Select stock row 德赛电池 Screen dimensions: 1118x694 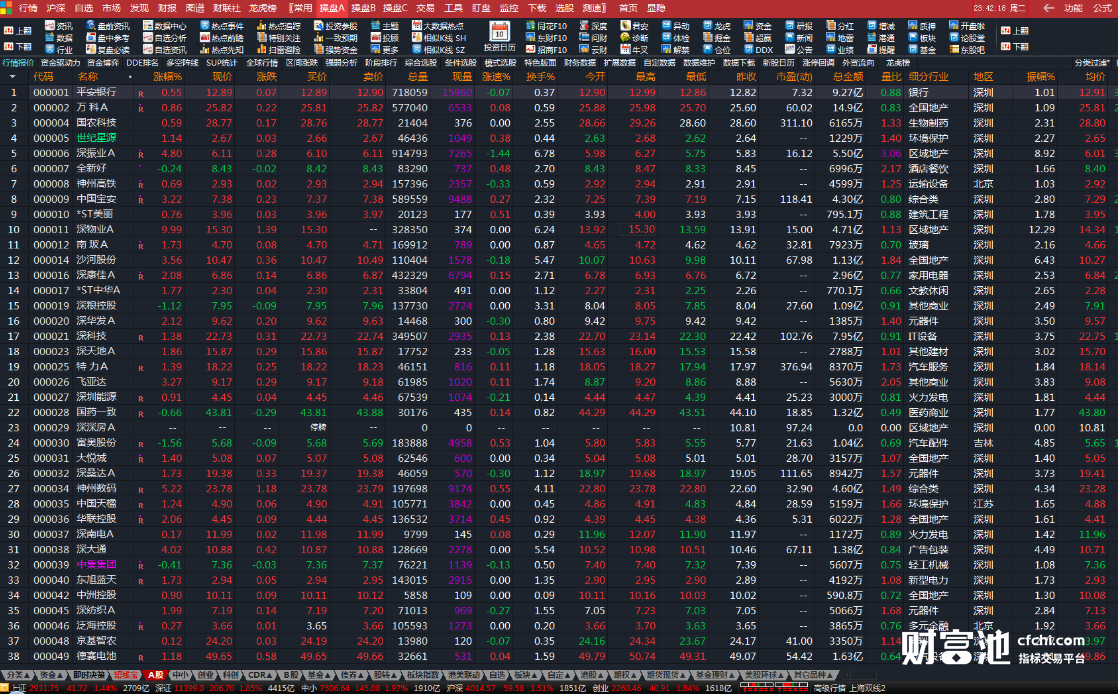point(559,655)
